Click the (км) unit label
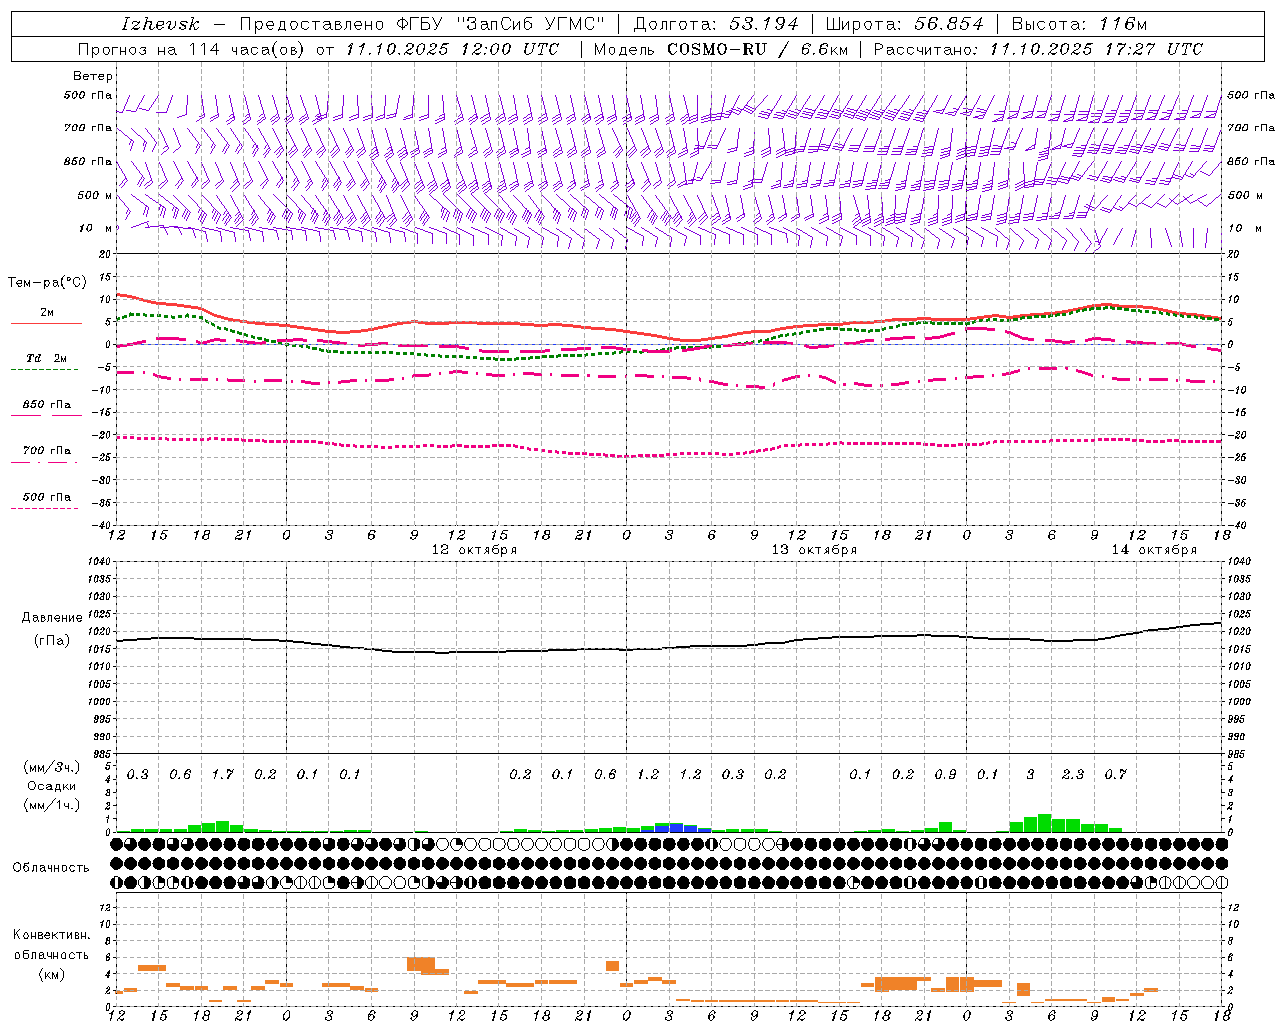The width and height of the screenshot is (1280, 1024). [x=51, y=974]
